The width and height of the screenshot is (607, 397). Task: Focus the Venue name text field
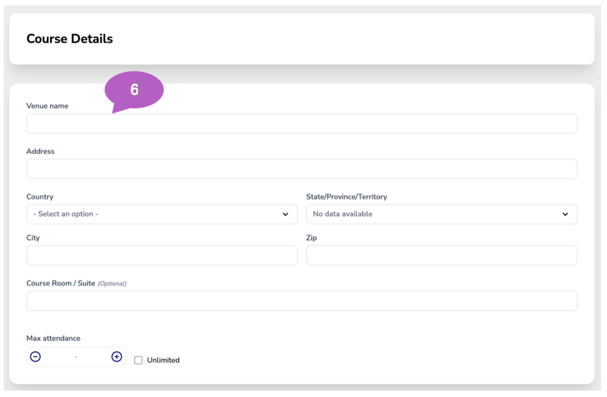(x=302, y=123)
